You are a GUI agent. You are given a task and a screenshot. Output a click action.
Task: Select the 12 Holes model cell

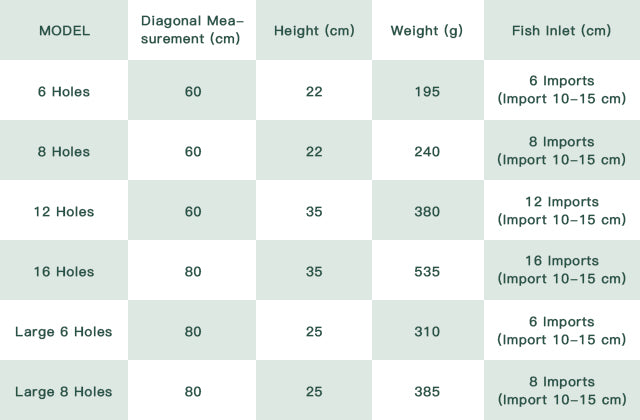(x=64, y=211)
